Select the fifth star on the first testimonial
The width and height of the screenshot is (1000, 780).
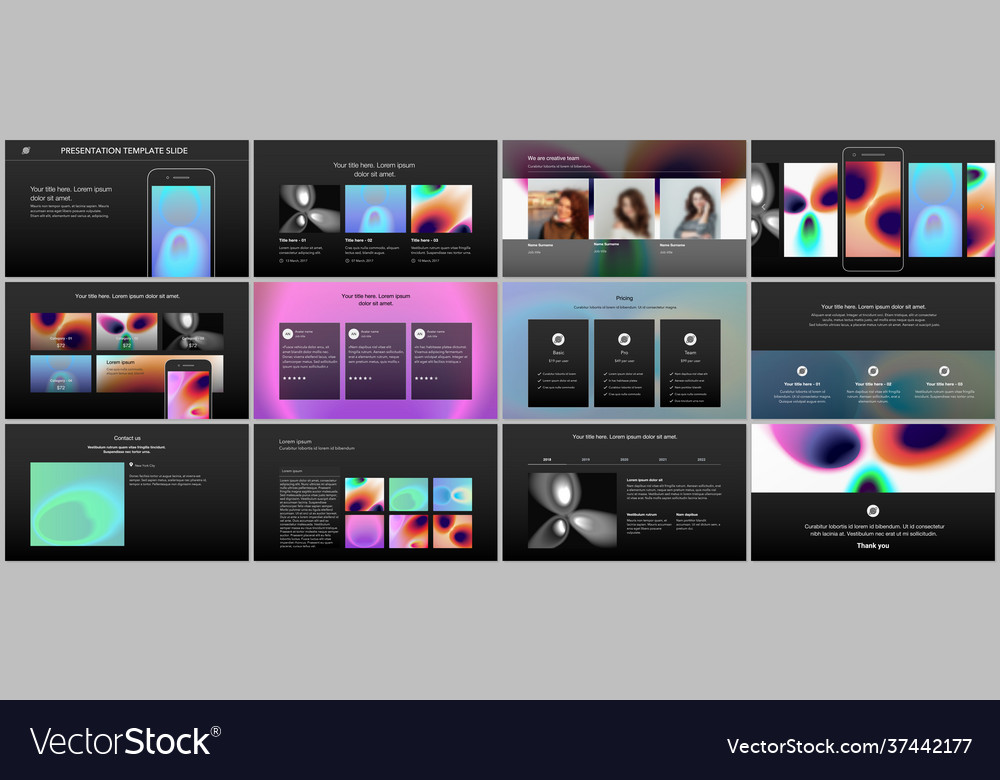(305, 378)
